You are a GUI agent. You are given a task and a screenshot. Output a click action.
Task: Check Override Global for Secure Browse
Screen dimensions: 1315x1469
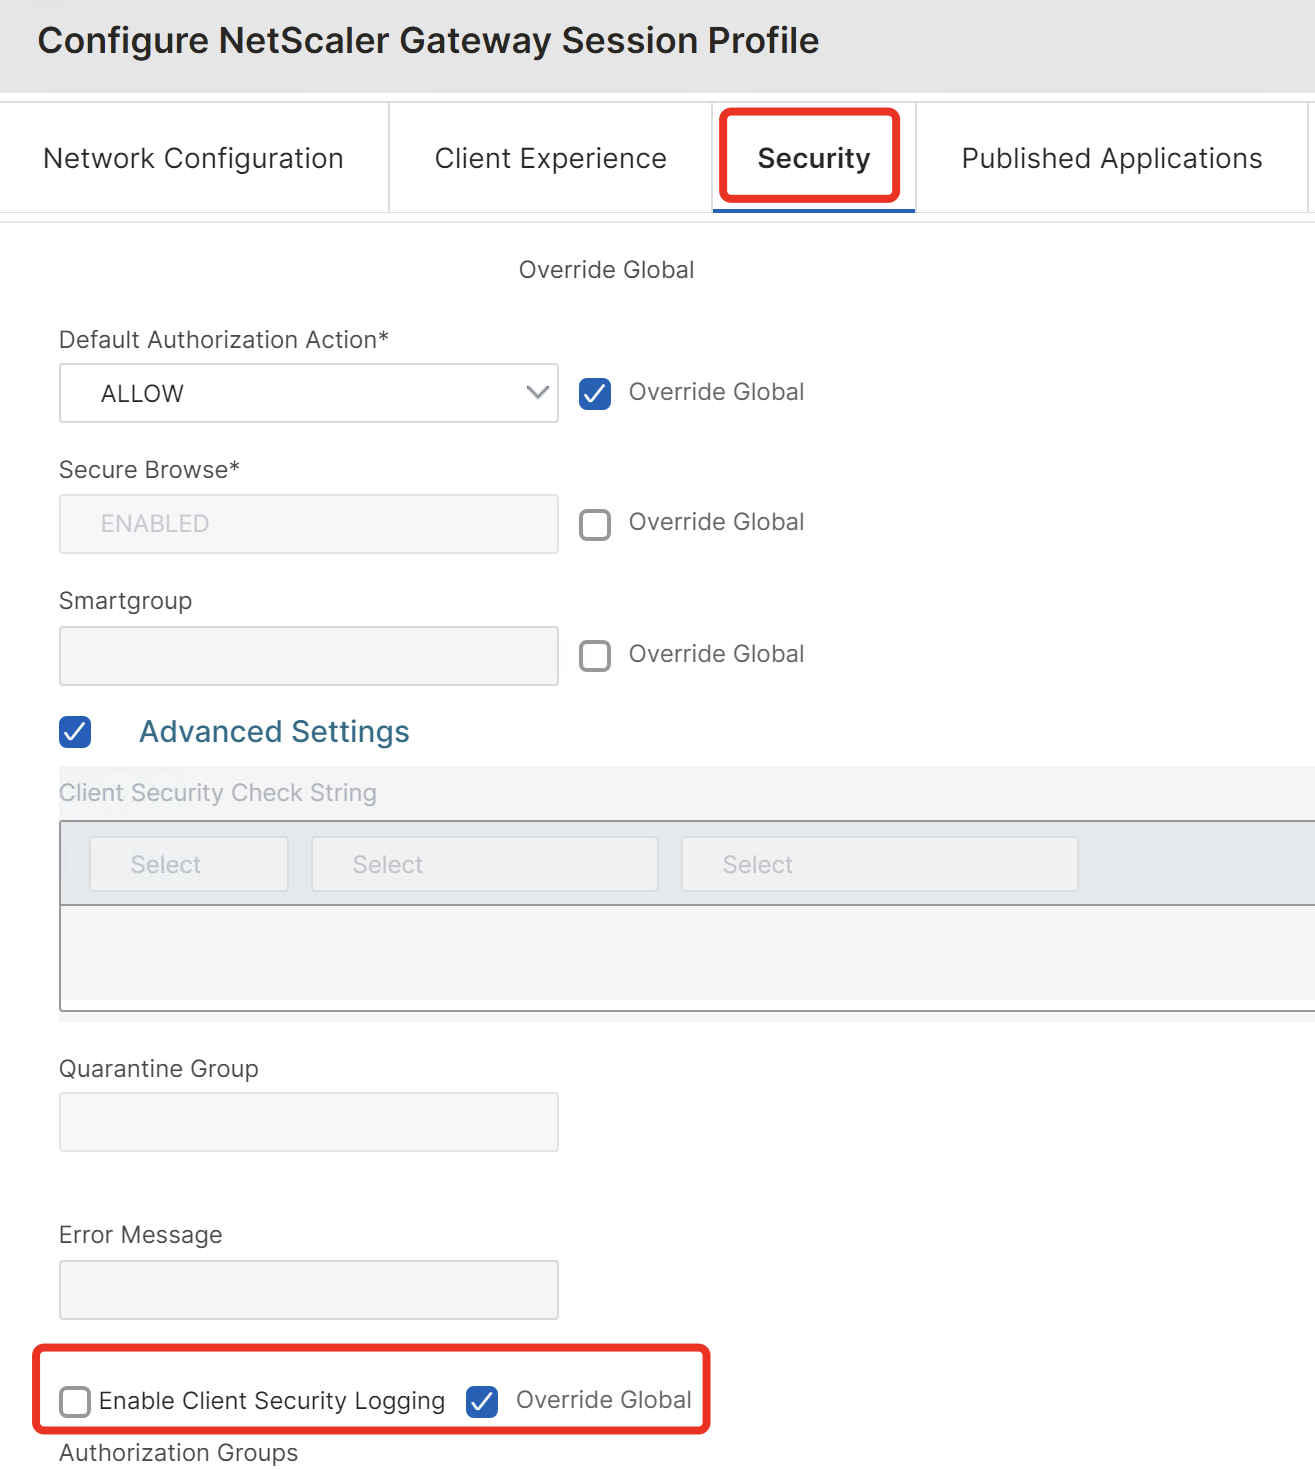coord(595,524)
